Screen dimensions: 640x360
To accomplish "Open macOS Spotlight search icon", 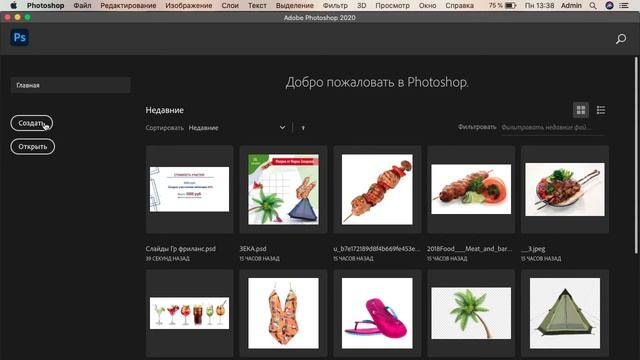I will [x=593, y=6].
